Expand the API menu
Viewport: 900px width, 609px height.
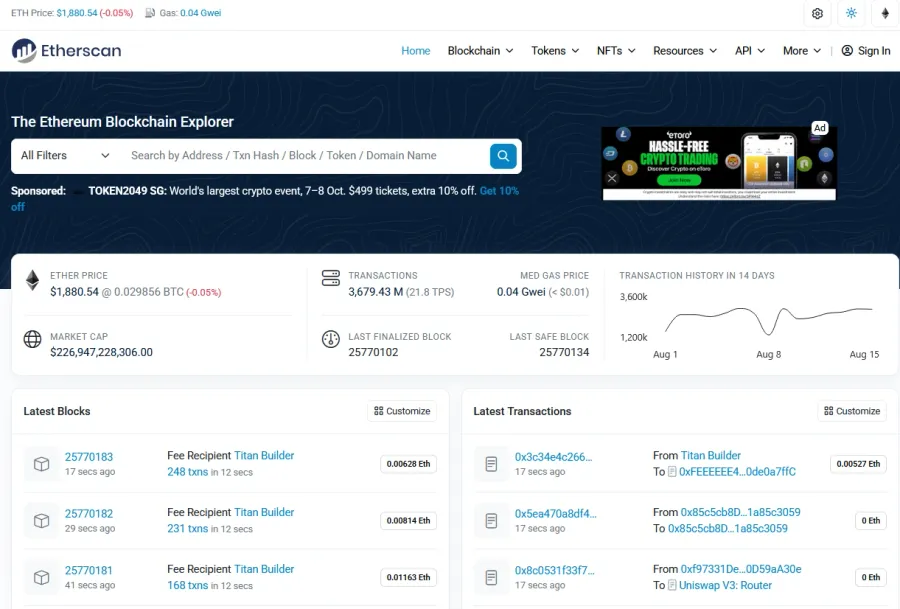(750, 51)
